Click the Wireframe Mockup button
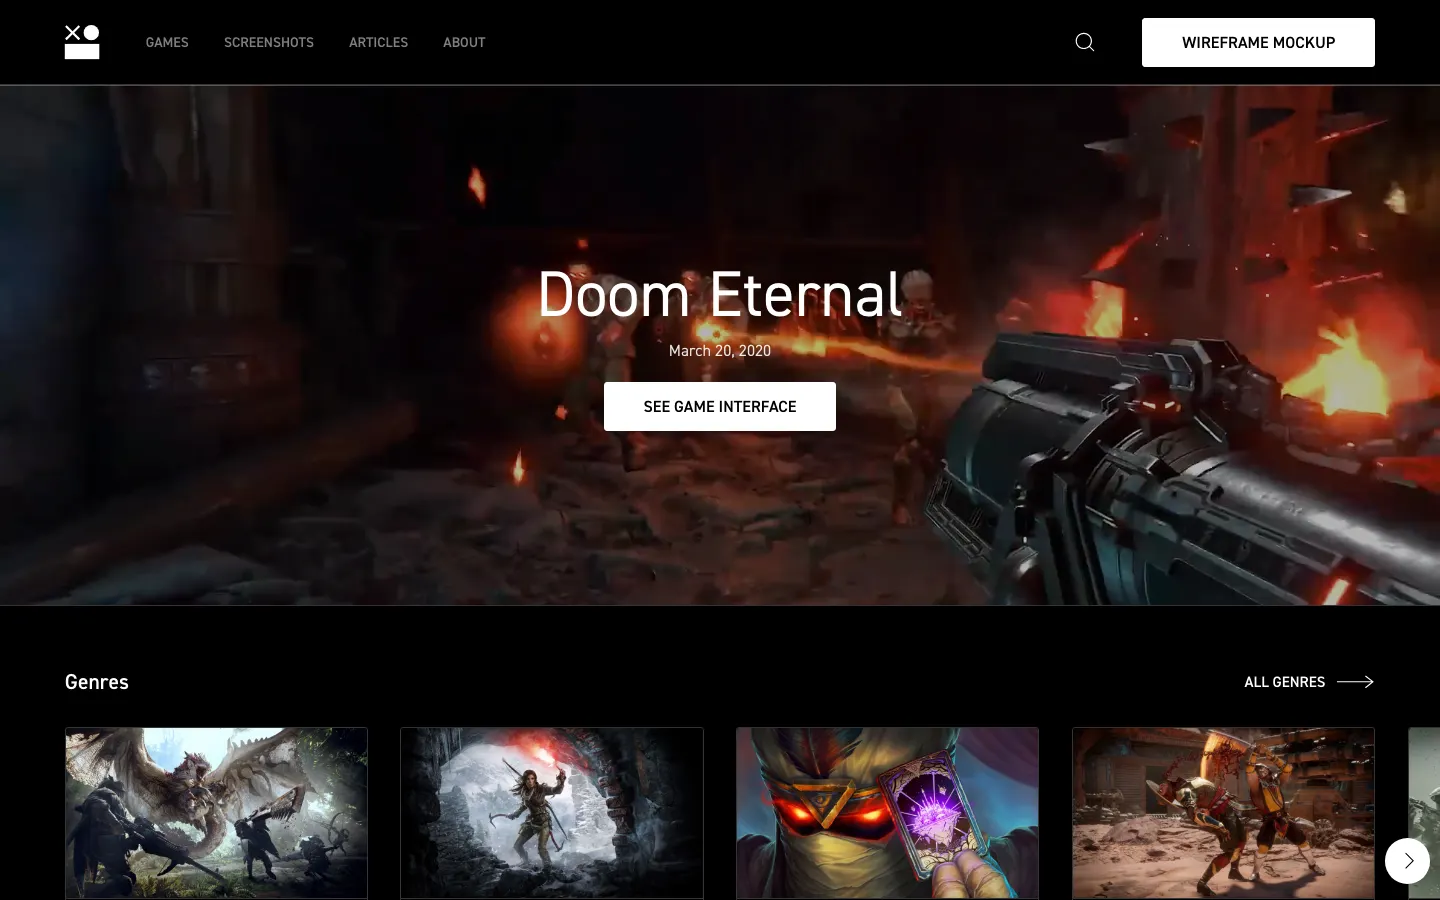 1258,42
